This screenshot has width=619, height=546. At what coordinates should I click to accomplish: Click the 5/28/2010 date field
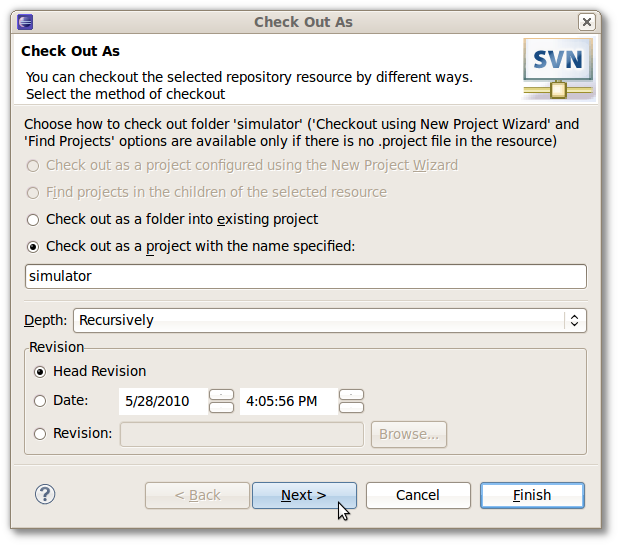163,401
